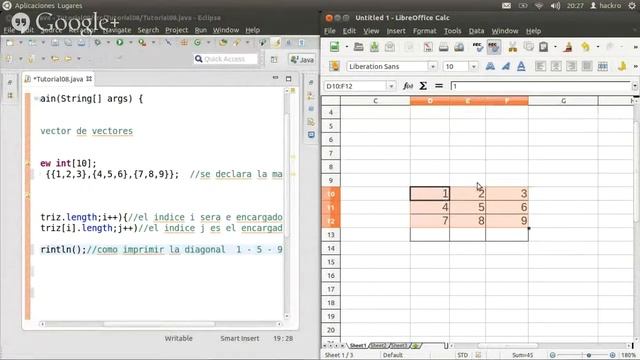Click the Print icon in Calc toolbar

pyautogui.click(x=443, y=47)
